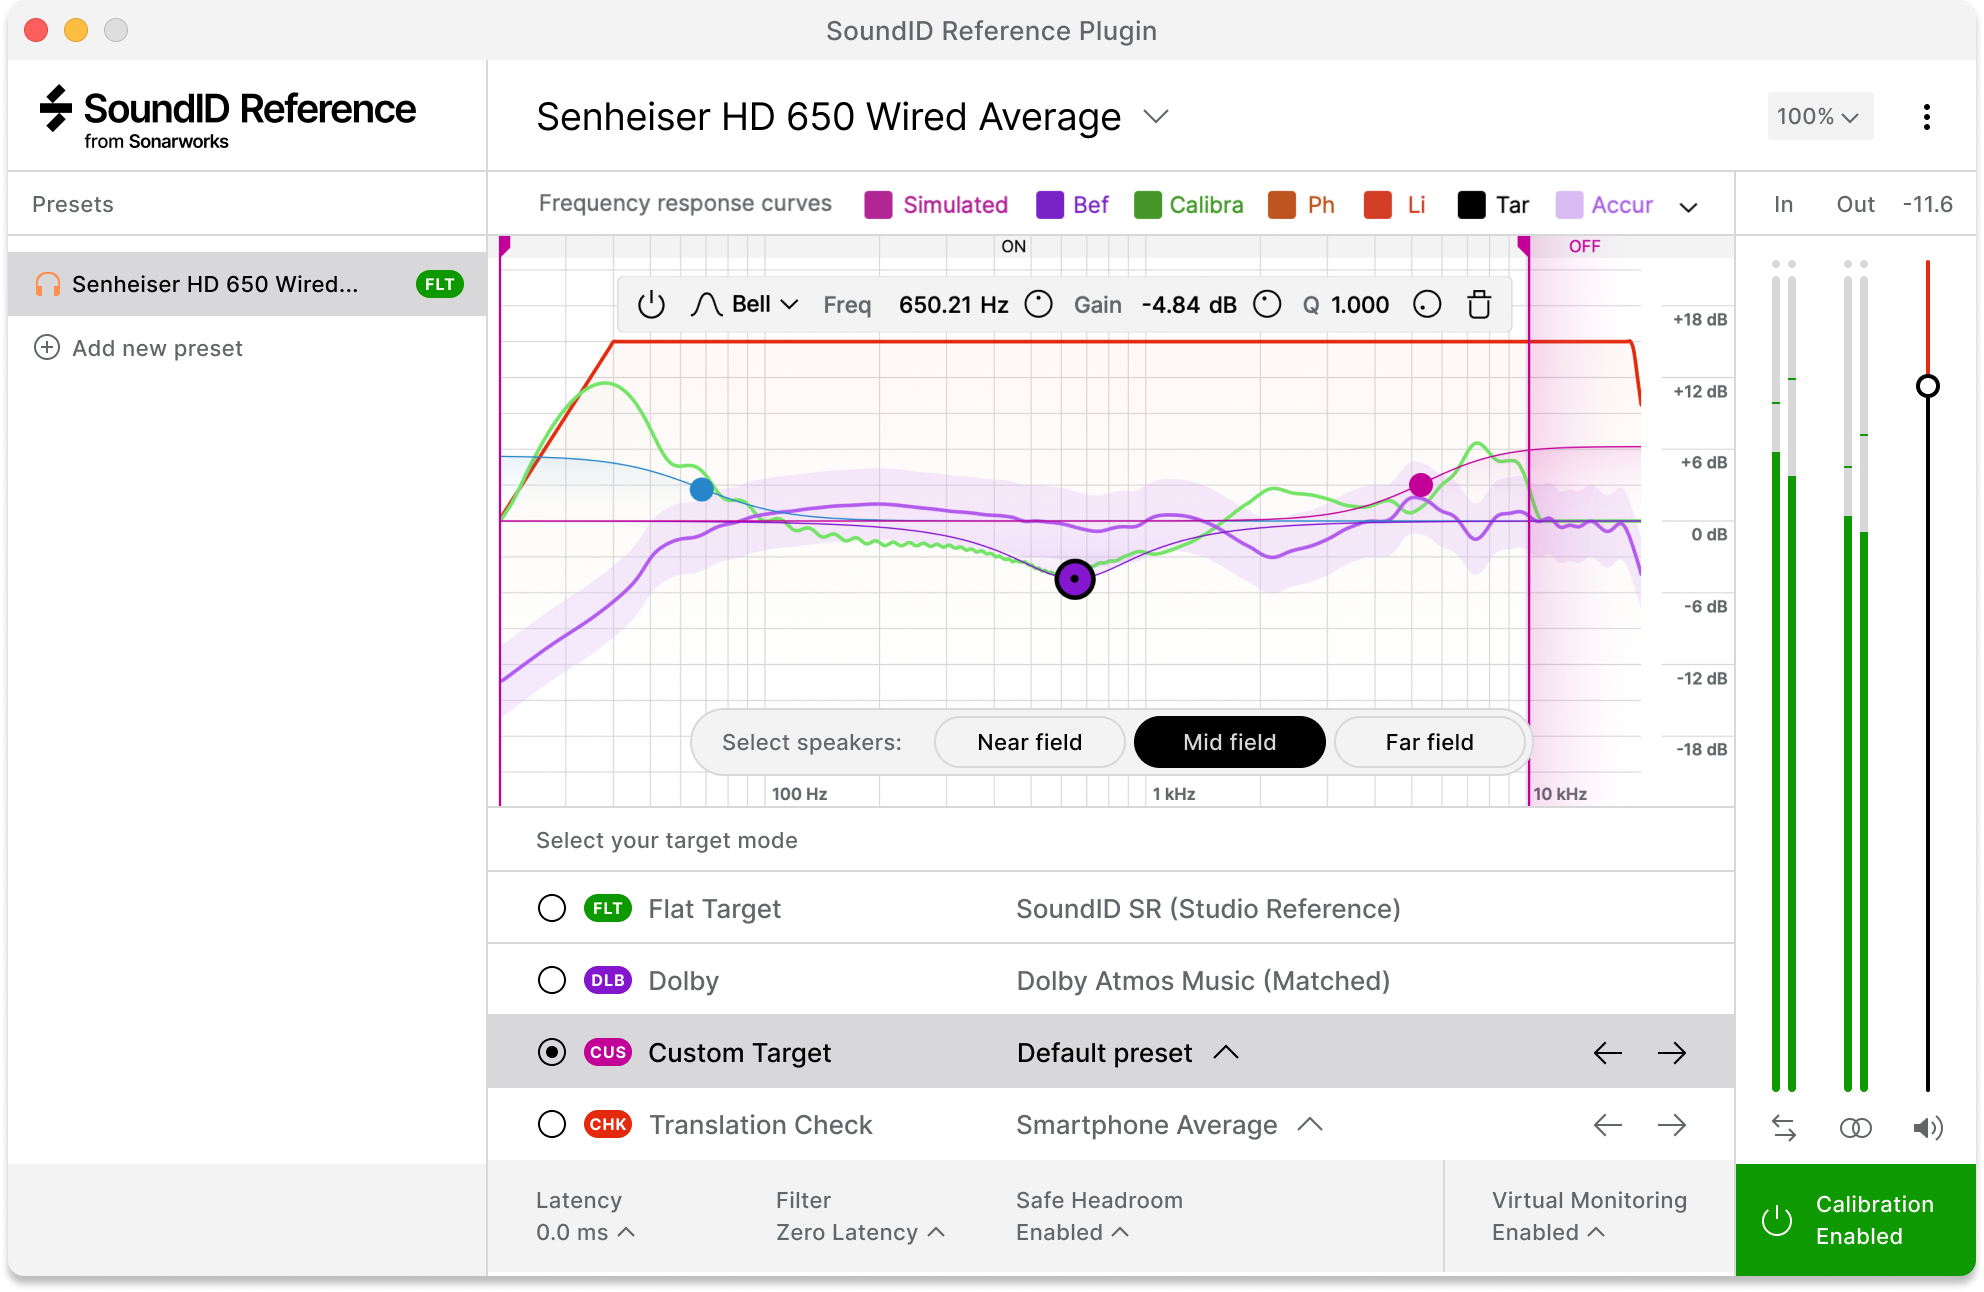Open the Virtual Monitoring Enabled dropdown
This screenshot has width=1984, height=1292.
(1548, 1232)
